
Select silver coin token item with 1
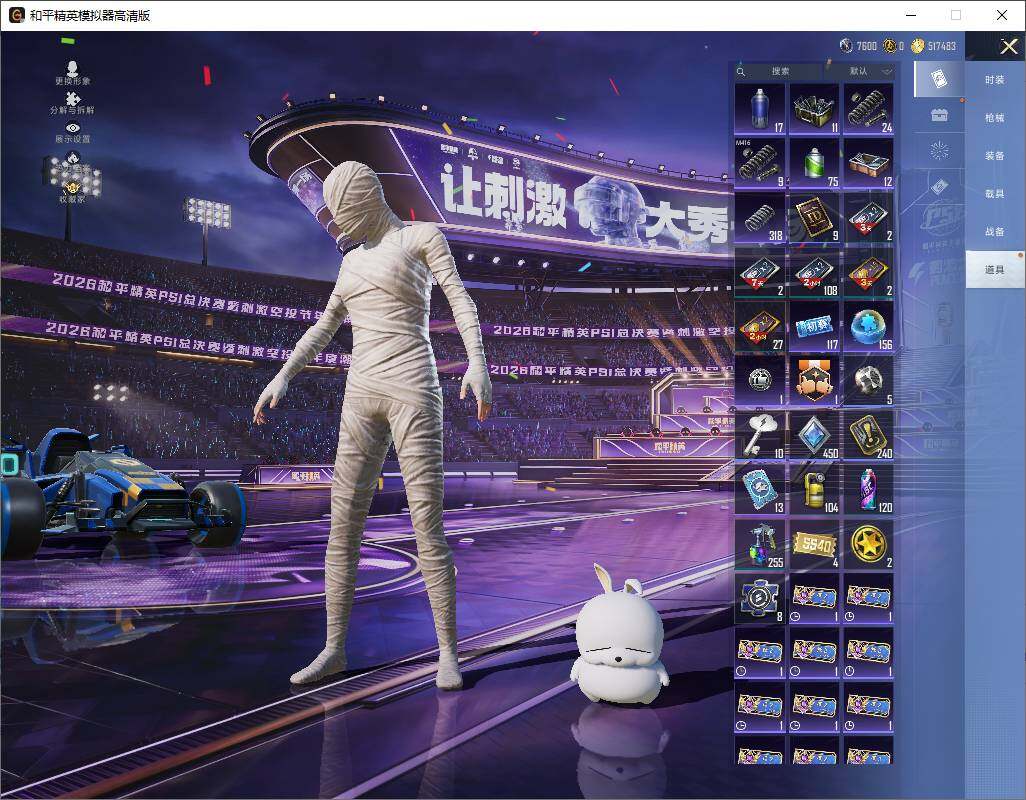[760, 381]
